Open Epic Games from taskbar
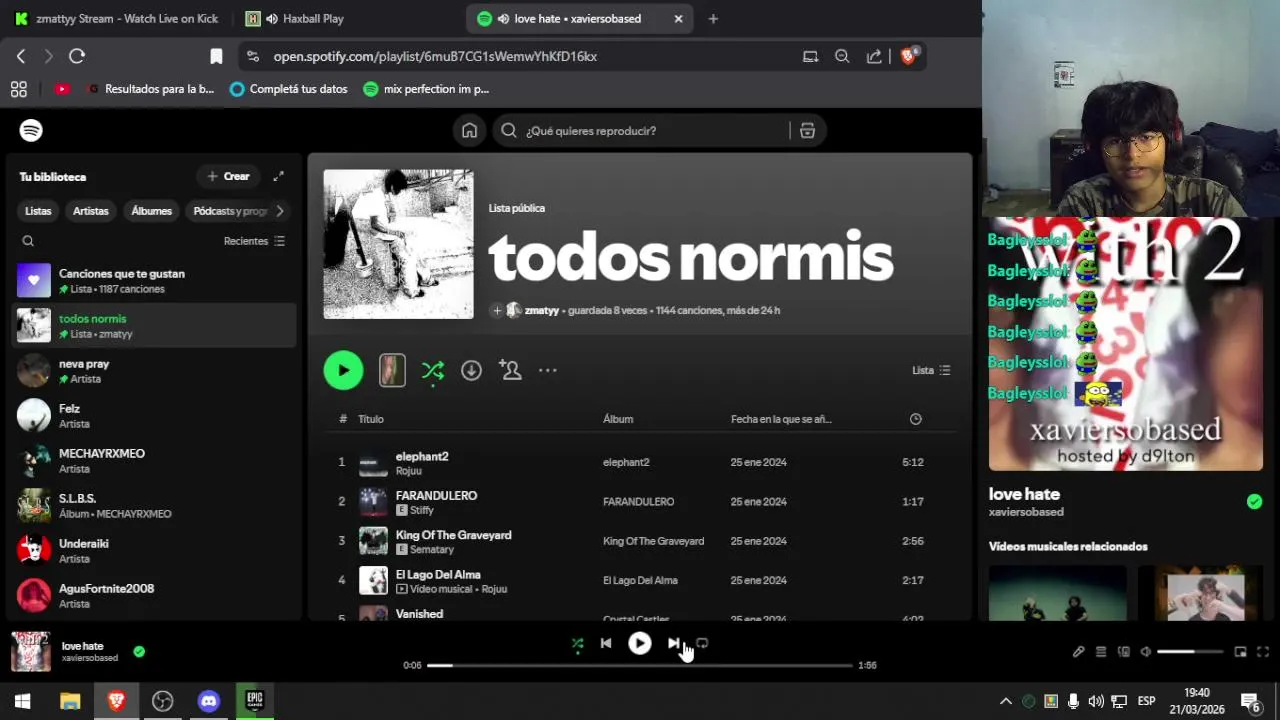1280x720 pixels. (x=254, y=701)
